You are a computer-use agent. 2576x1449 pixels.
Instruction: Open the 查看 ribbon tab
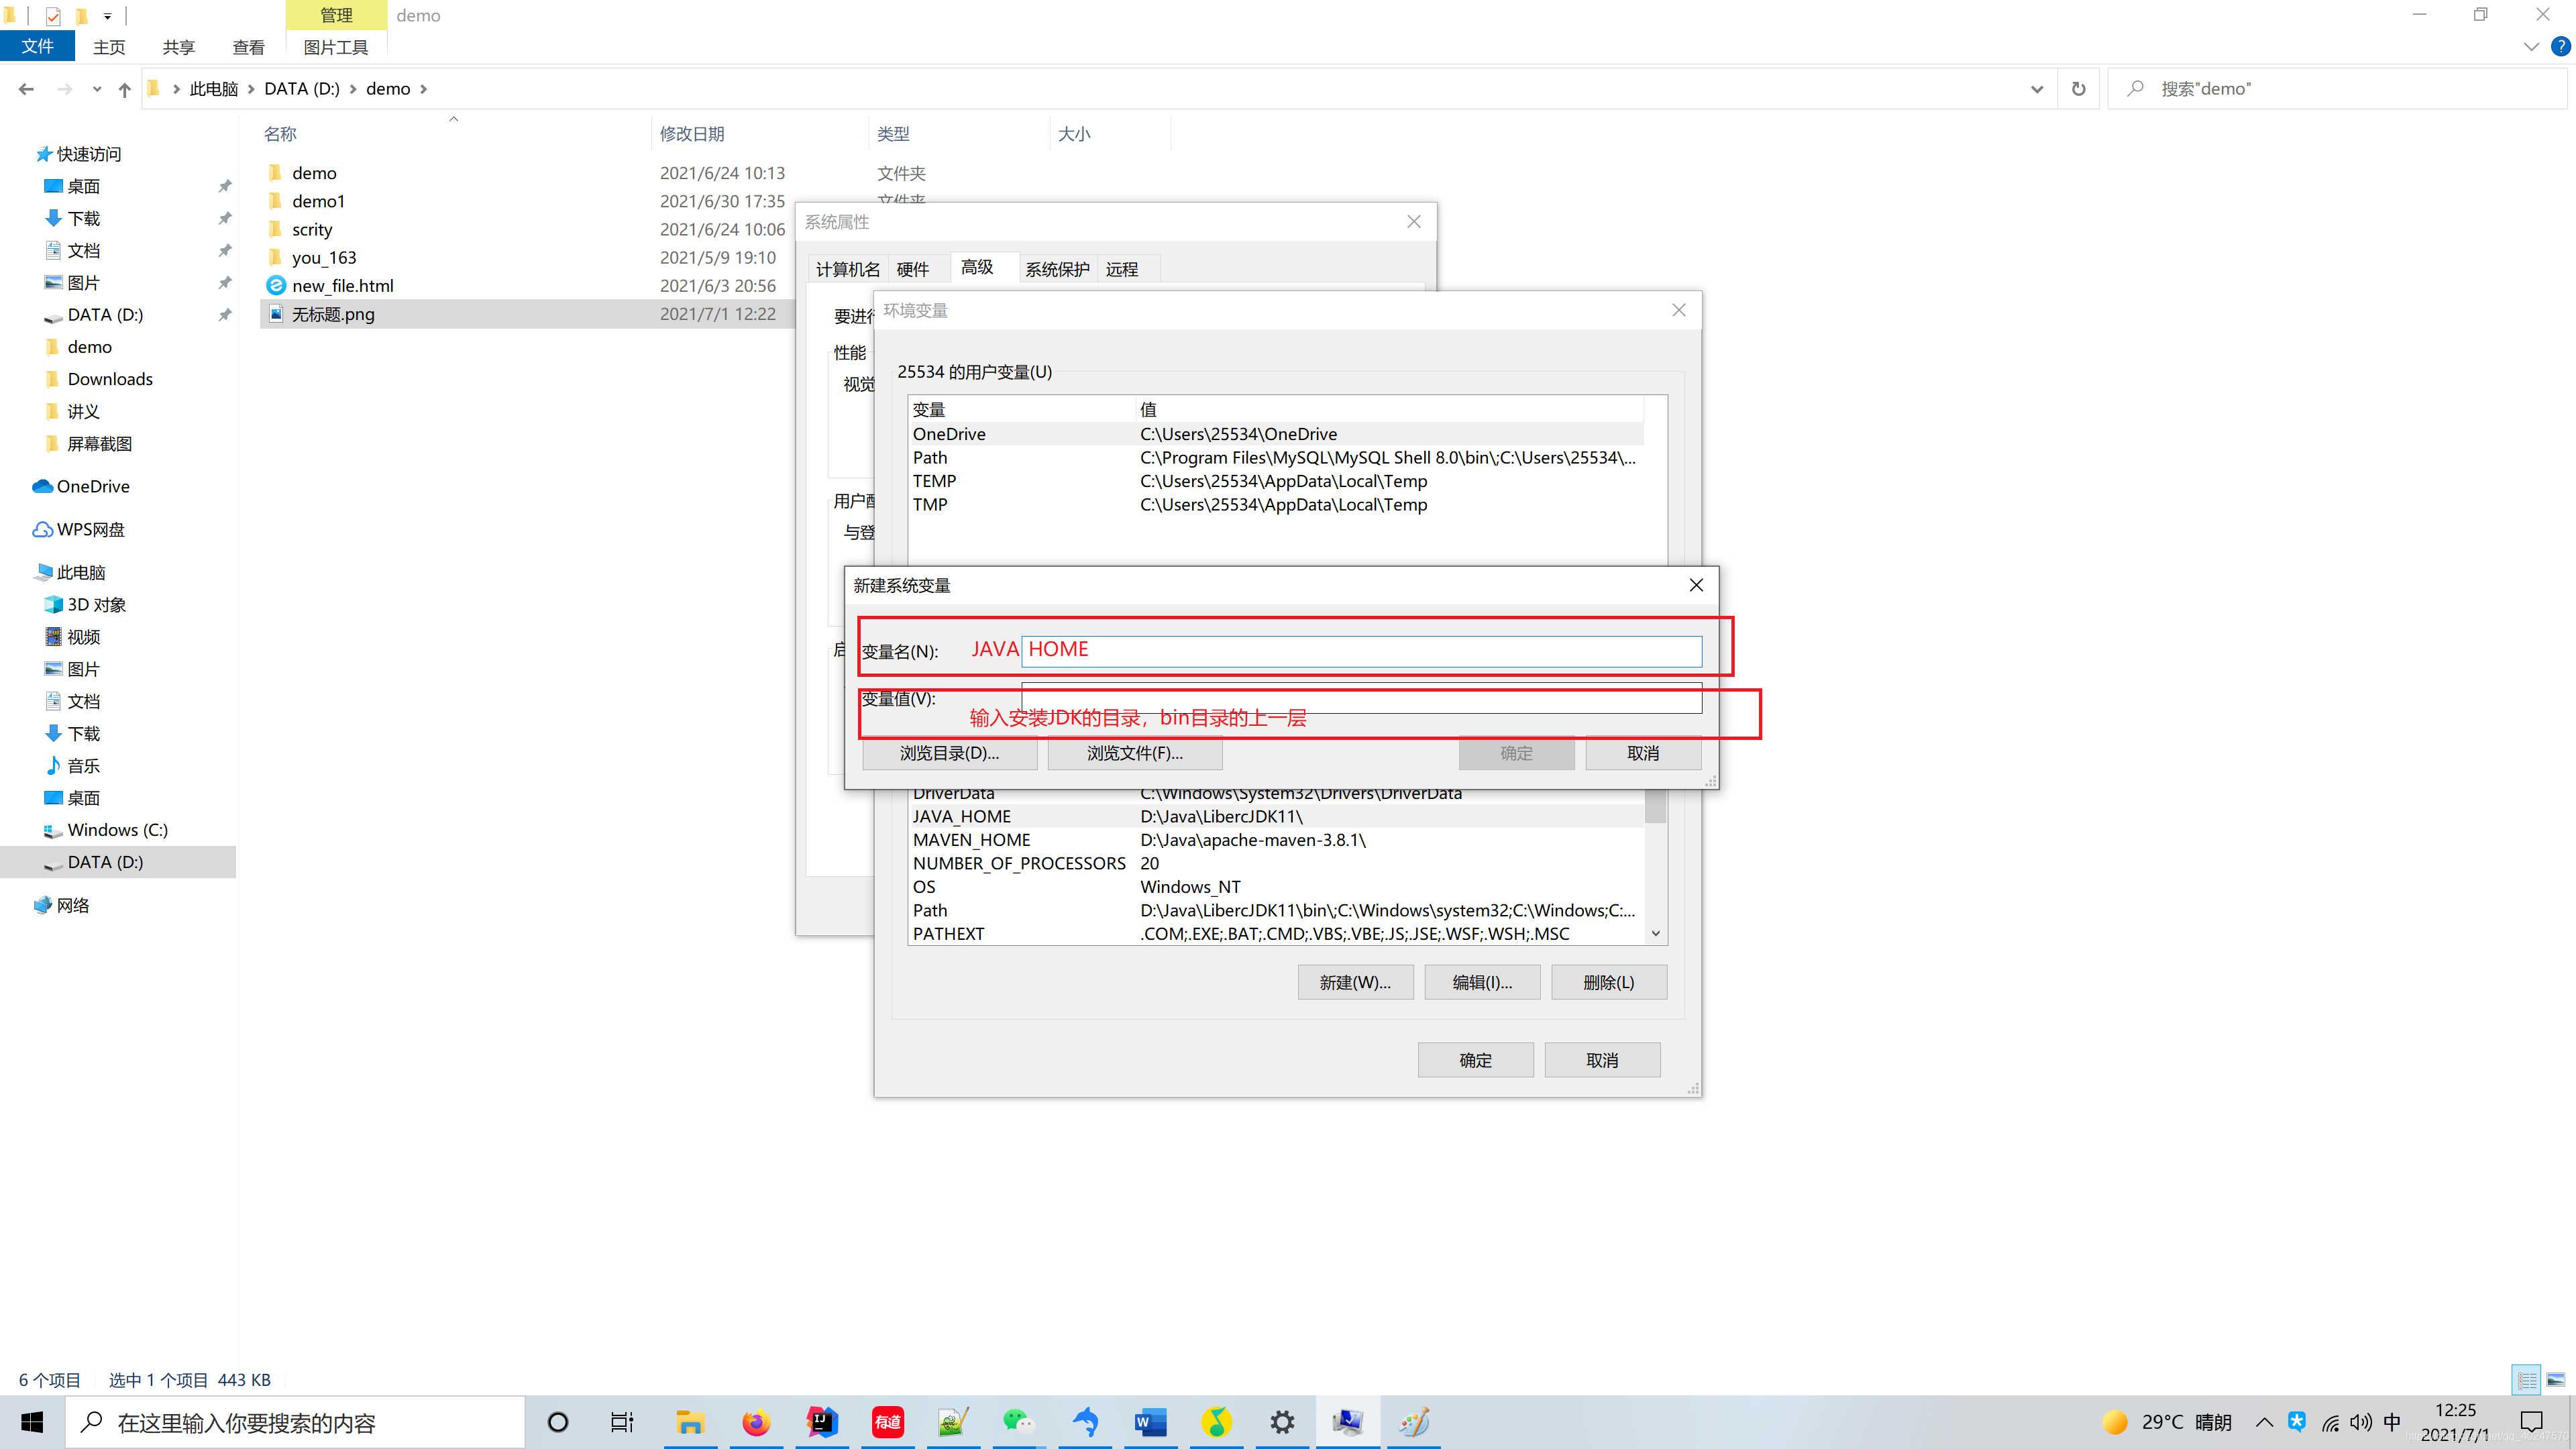point(248,47)
